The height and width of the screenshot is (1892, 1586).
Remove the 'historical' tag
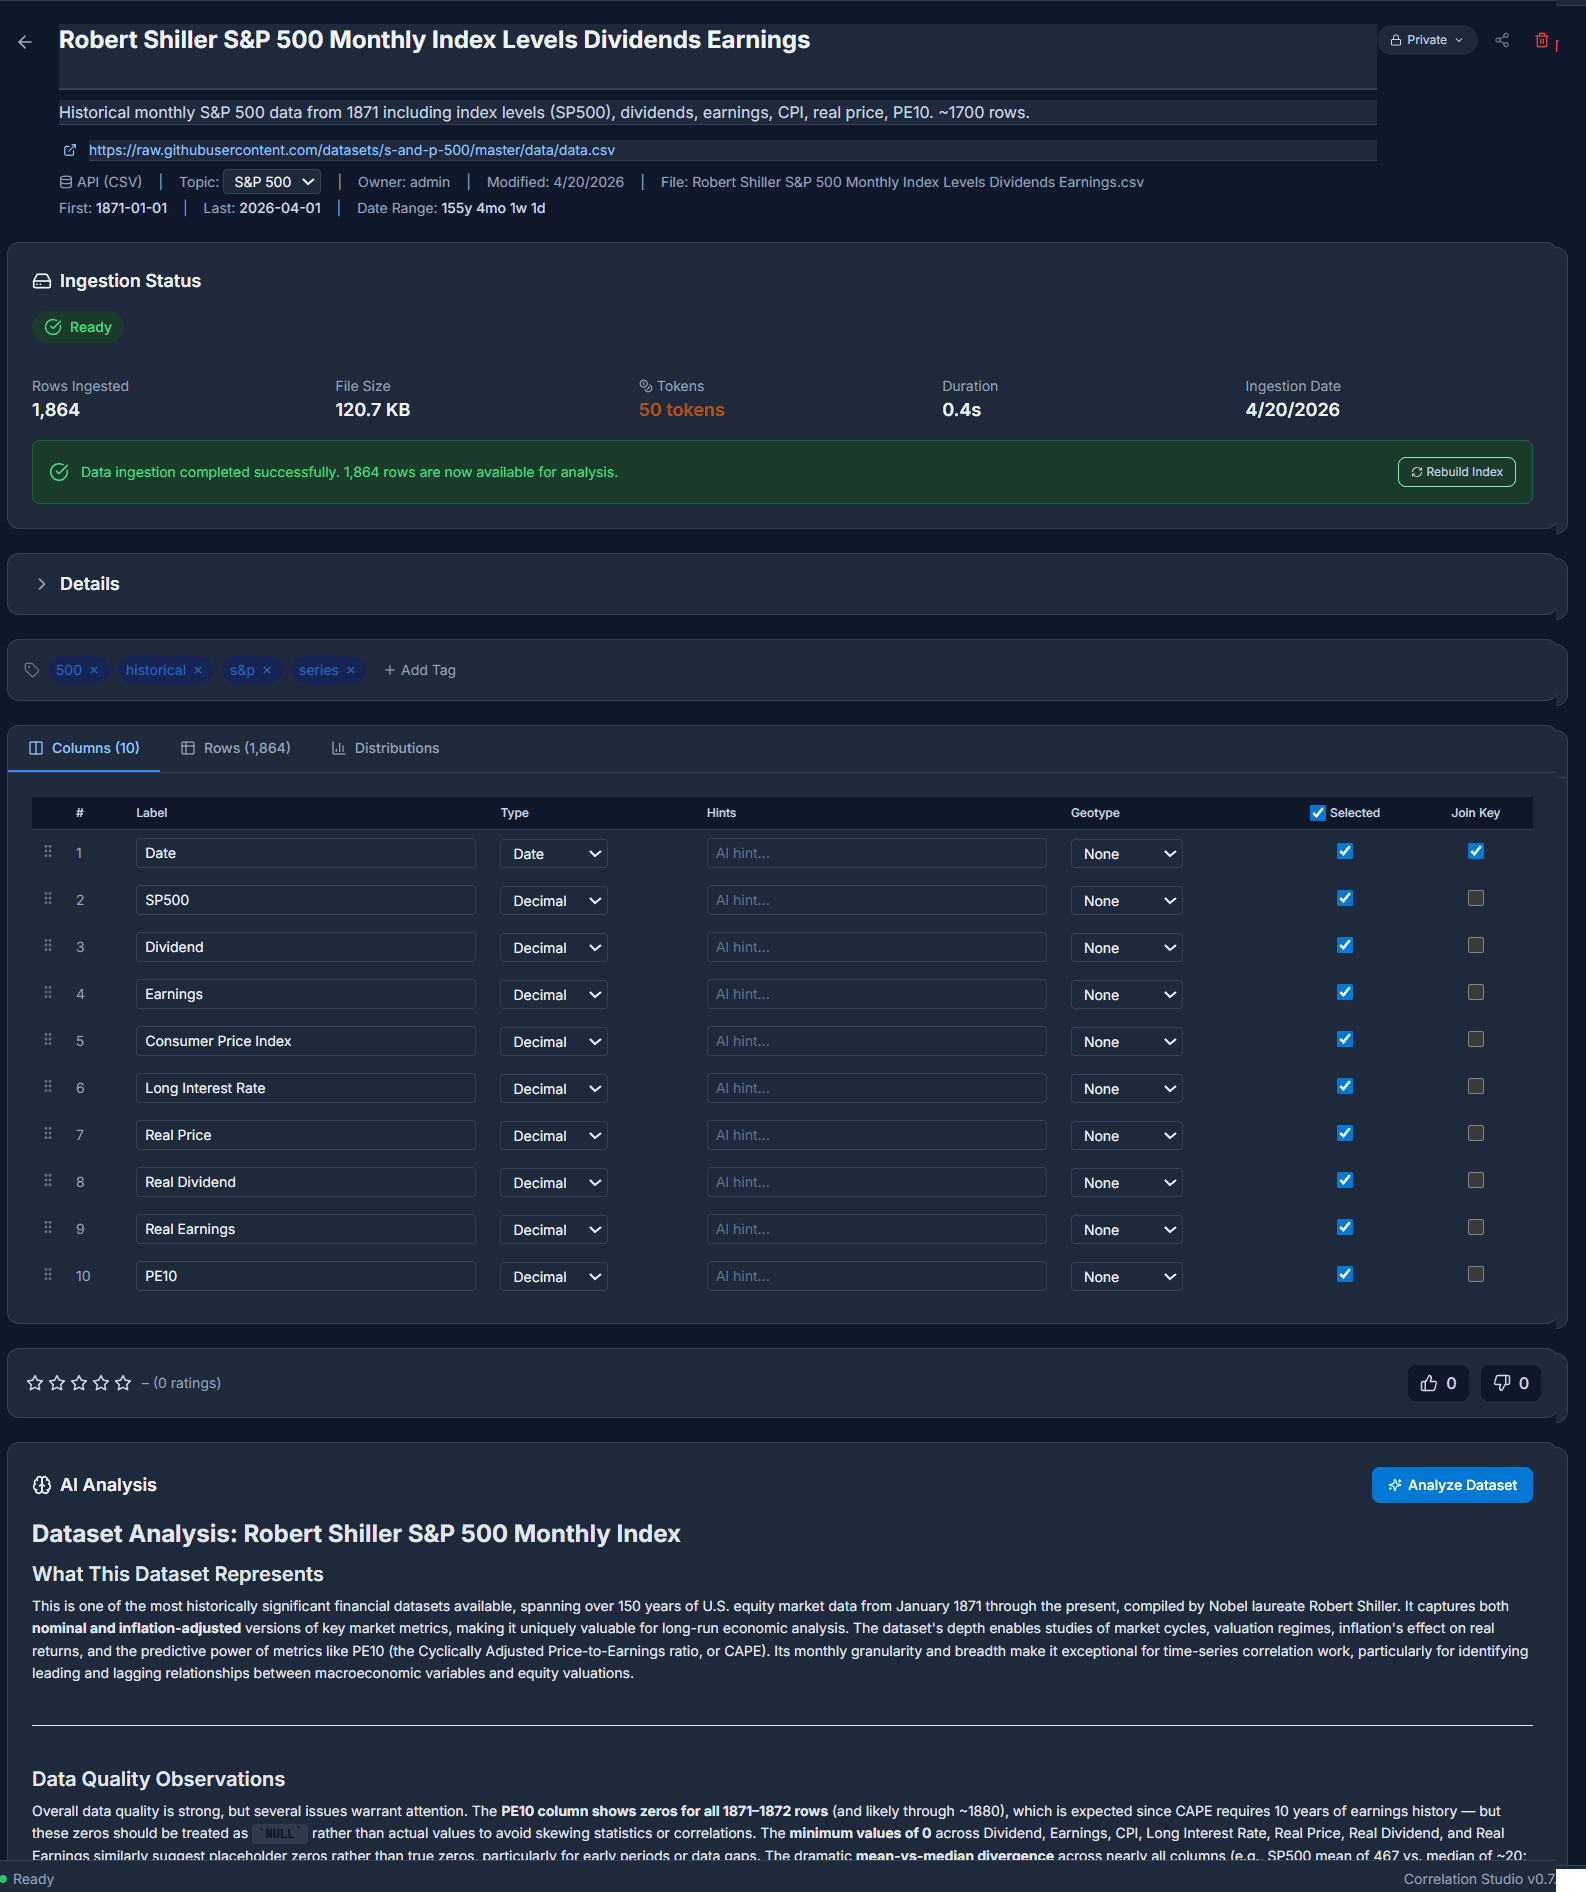tap(198, 670)
